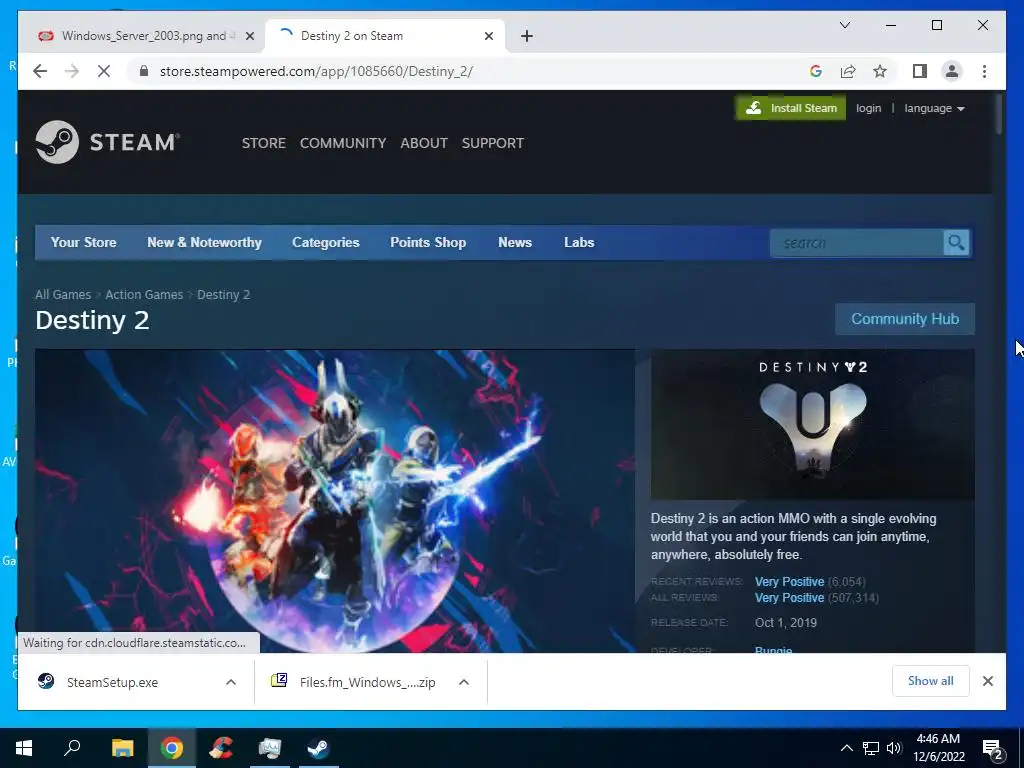
Task: Open Chrome three-dot menu
Action: [x=984, y=71]
